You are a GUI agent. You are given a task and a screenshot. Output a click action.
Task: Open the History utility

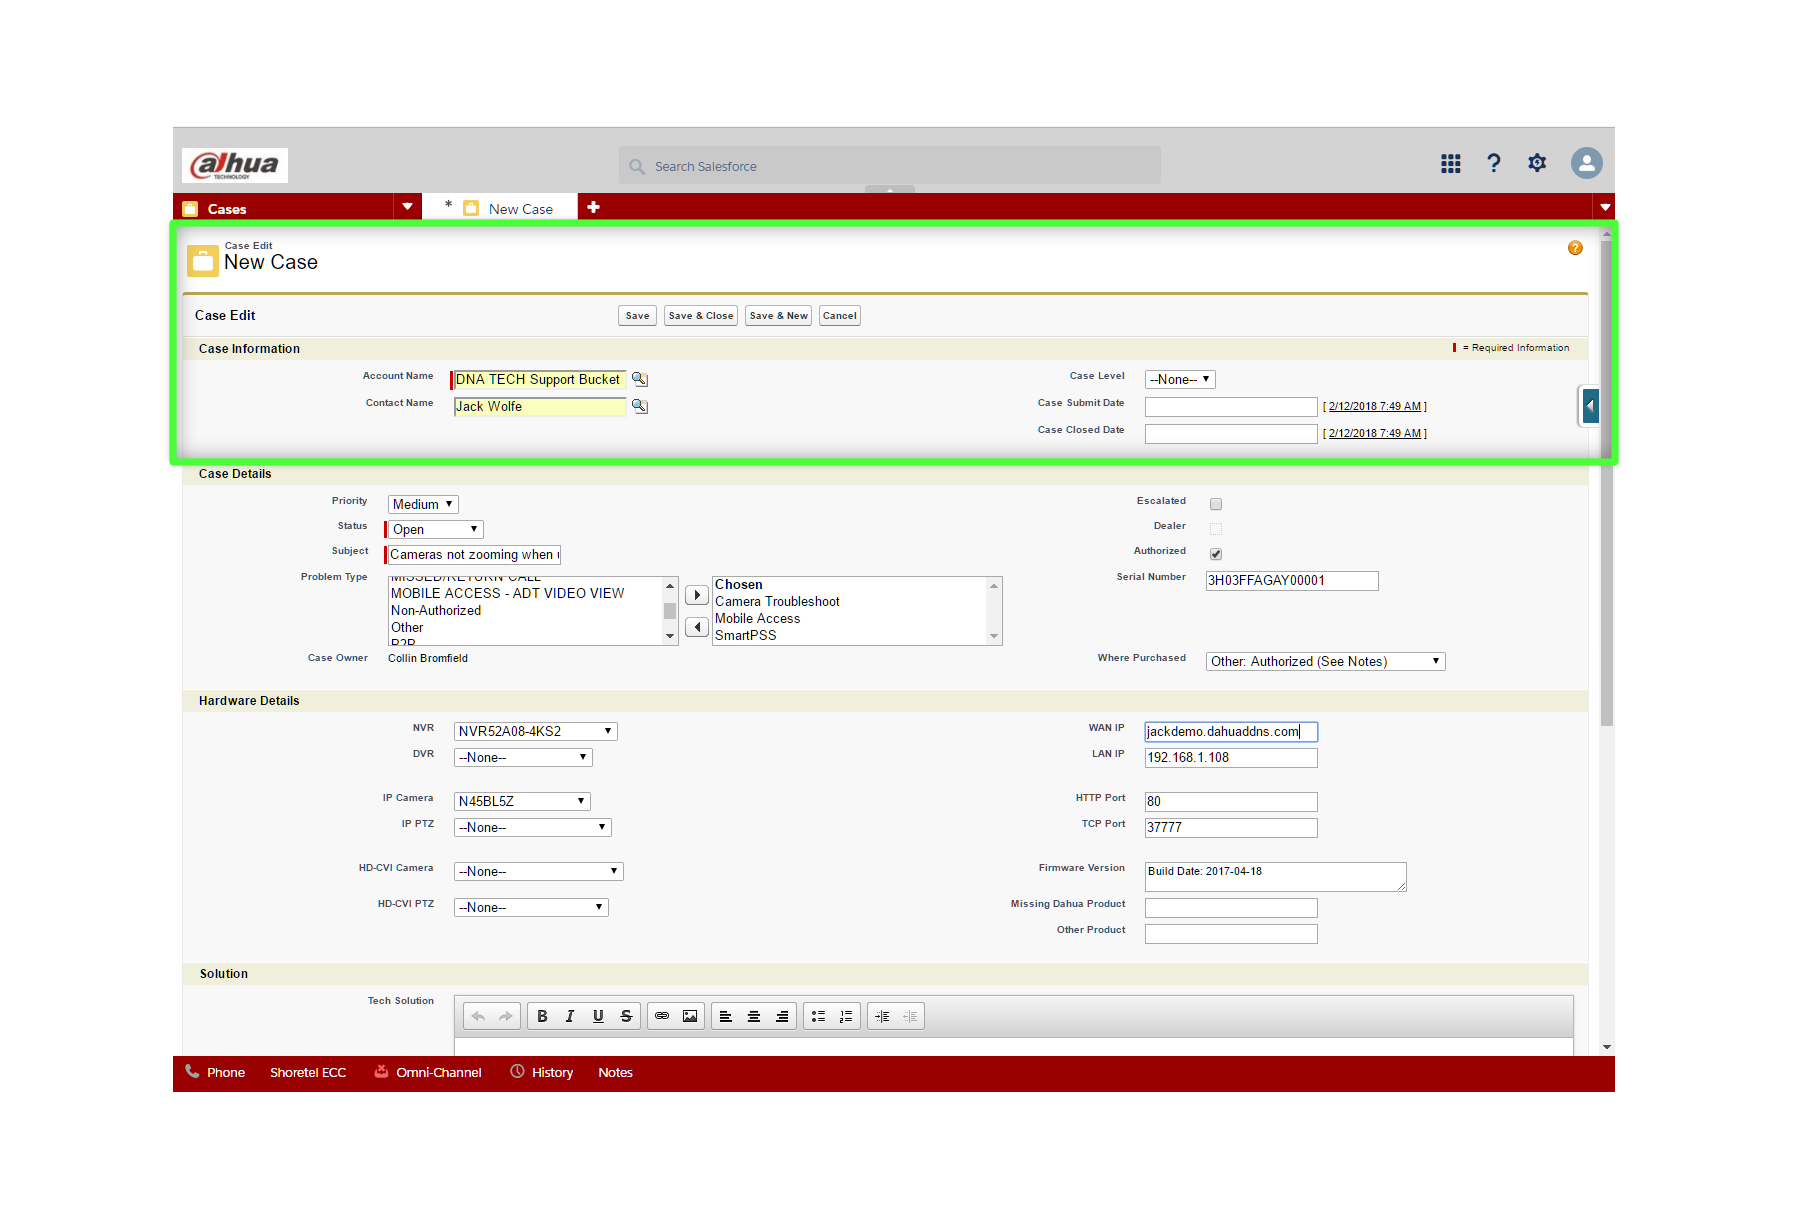coord(542,1072)
